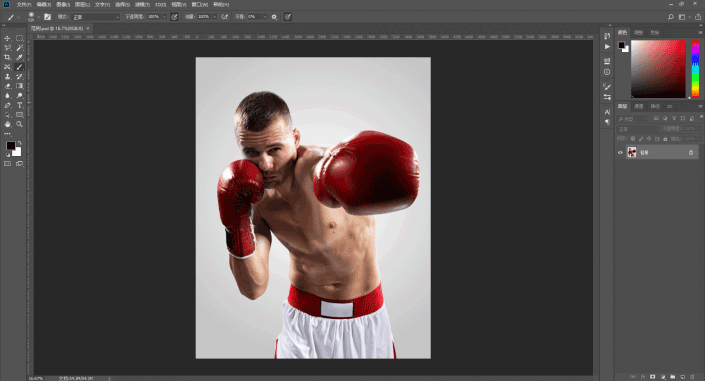
Task: Pick a hue on the rainbow slider
Action: click(695, 69)
